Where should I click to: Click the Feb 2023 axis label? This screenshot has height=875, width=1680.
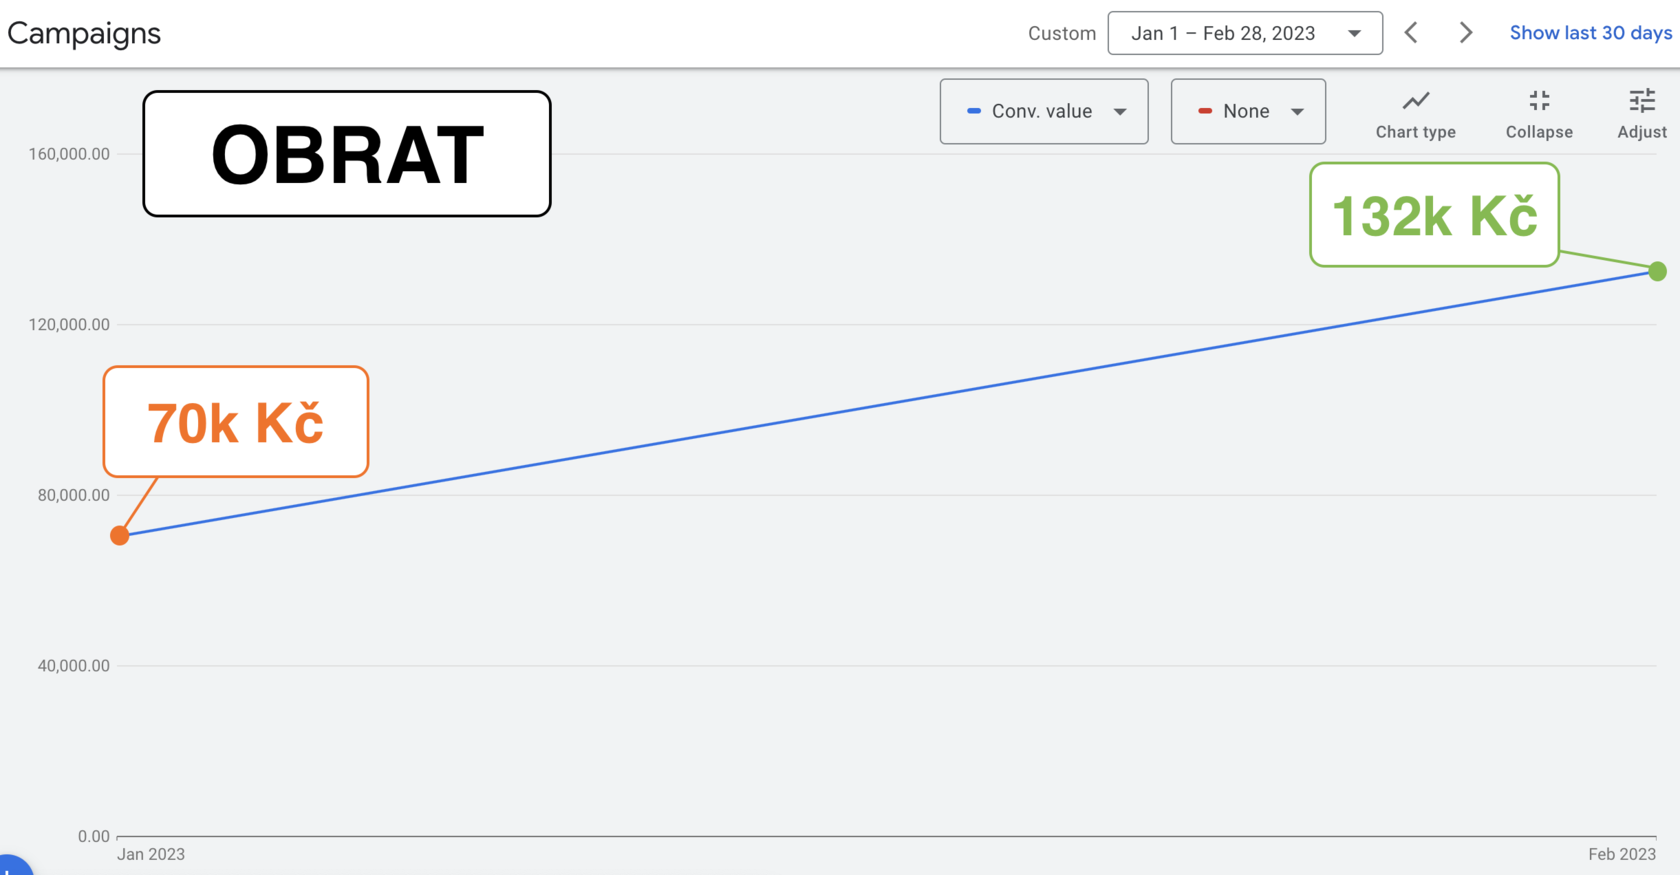(x=1622, y=854)
